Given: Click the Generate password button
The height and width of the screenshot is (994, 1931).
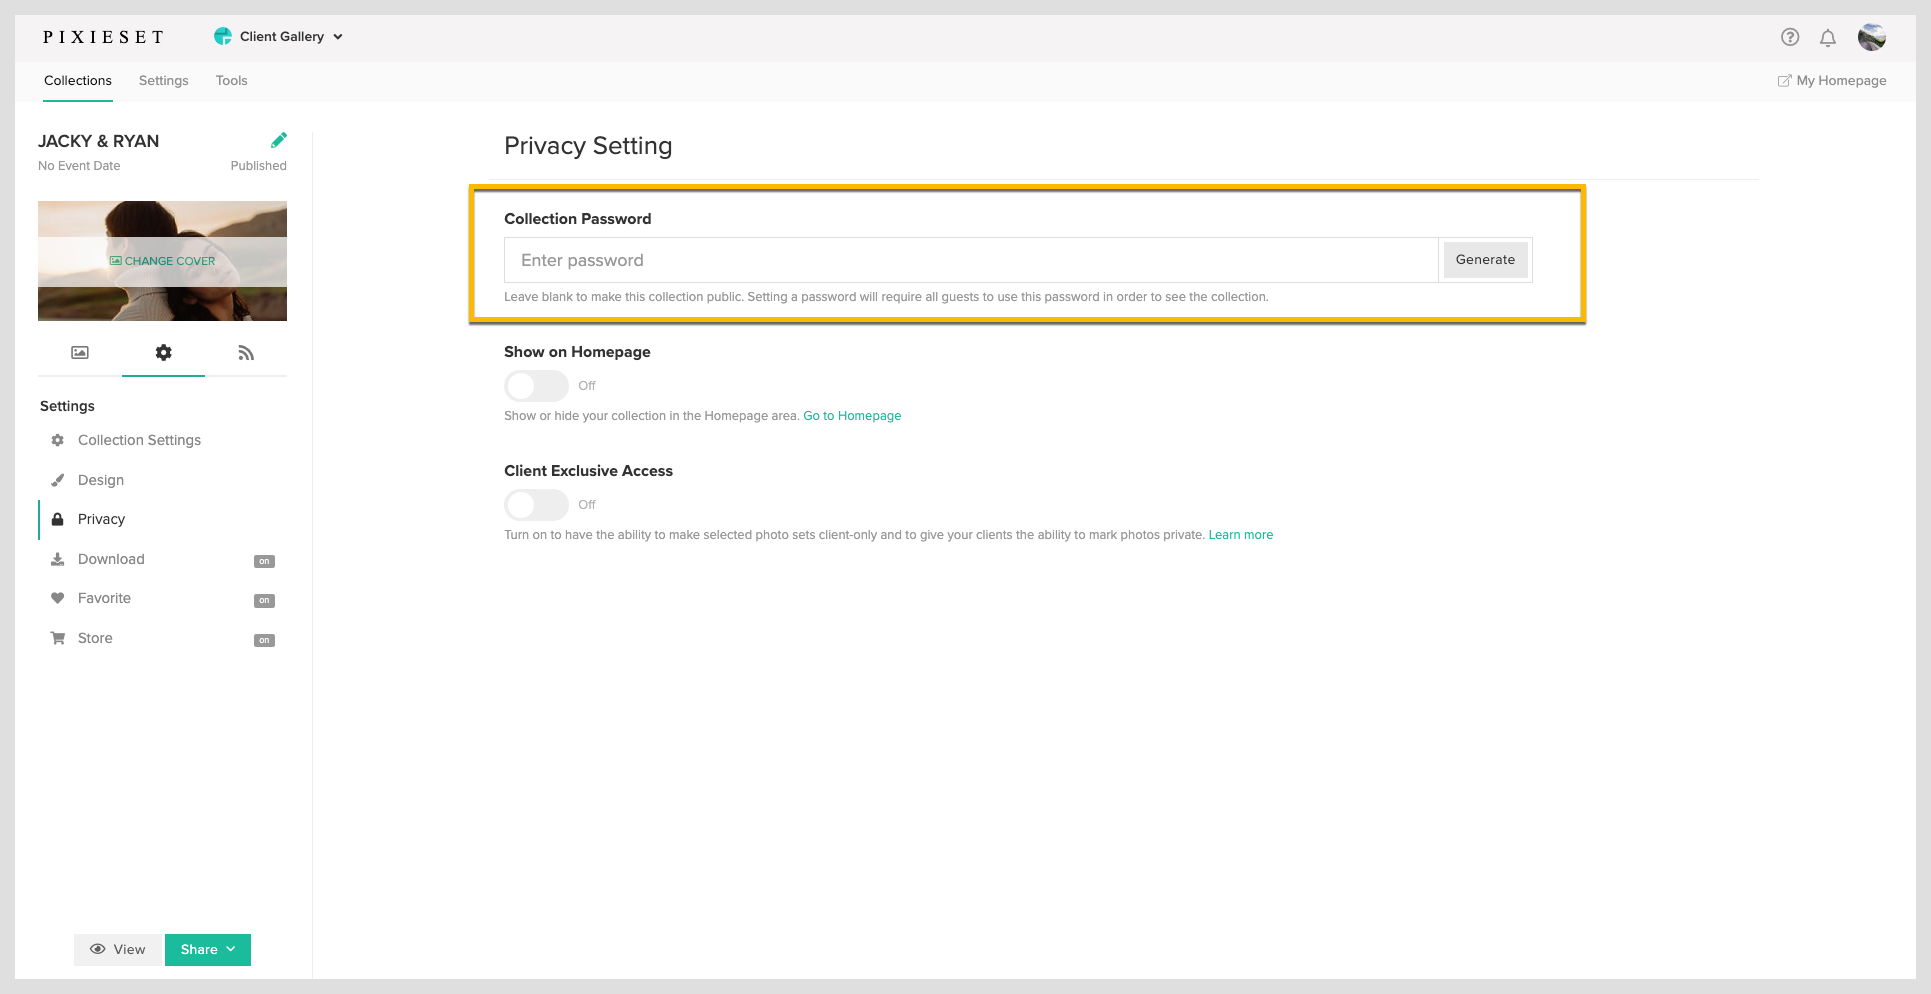Looking at the screenshot, I should (x=1485, y=260).
